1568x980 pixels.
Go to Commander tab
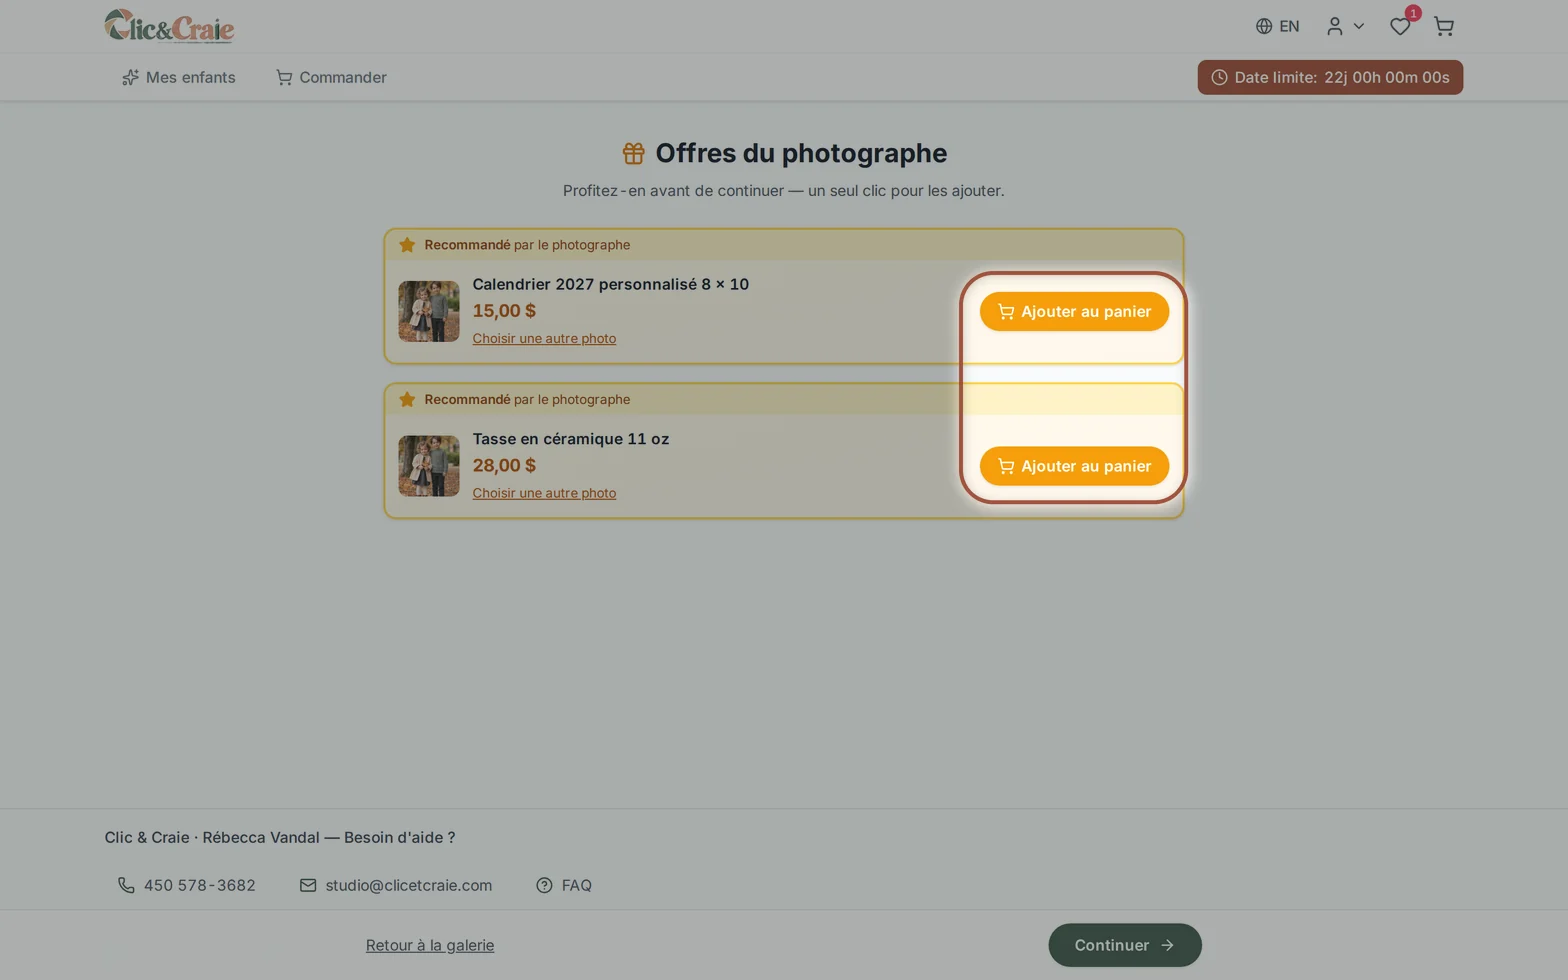click(x=331, y=77)
